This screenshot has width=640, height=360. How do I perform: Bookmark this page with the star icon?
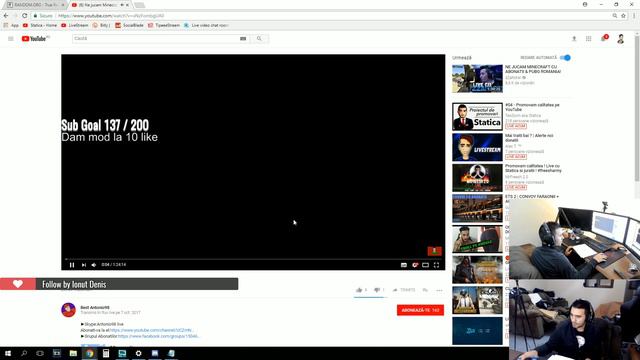coord(623,16)
